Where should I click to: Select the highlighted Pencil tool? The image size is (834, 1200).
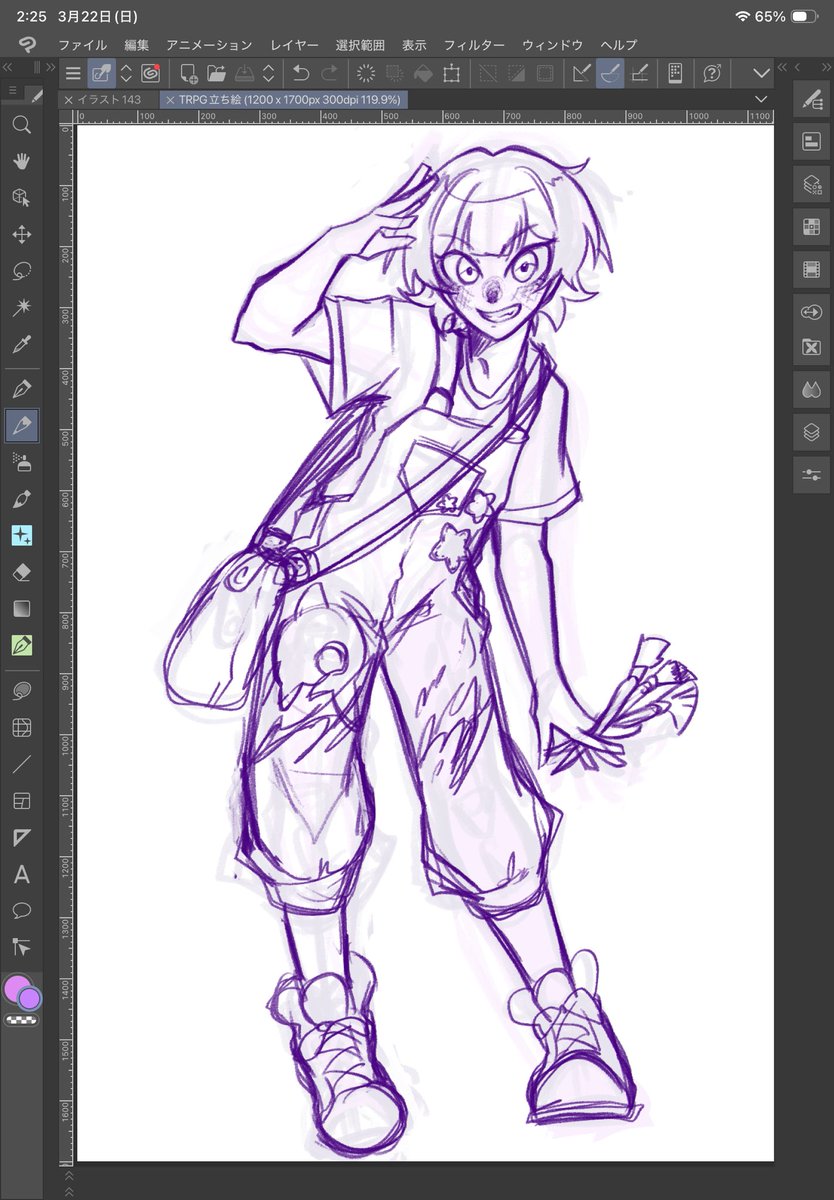21,426
